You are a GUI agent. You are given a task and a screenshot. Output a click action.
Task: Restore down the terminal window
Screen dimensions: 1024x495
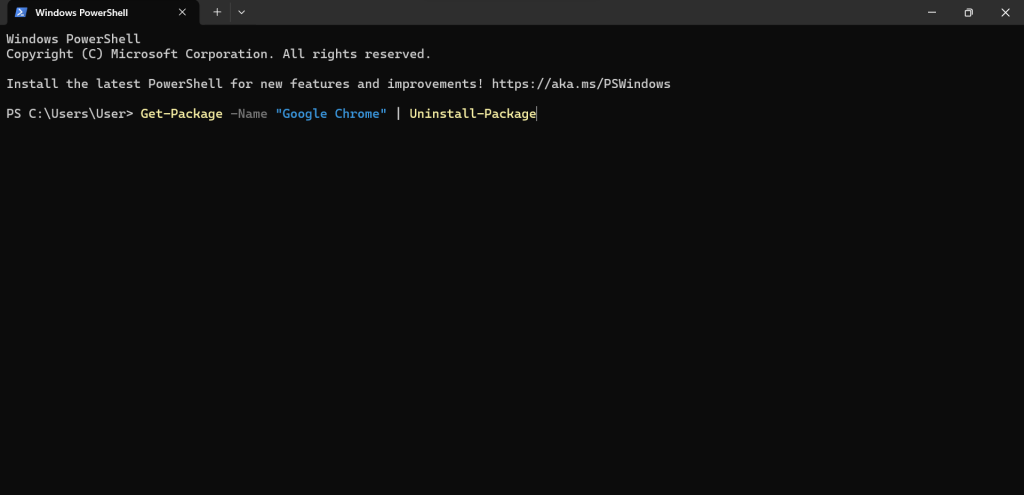(x=968, y=12)
